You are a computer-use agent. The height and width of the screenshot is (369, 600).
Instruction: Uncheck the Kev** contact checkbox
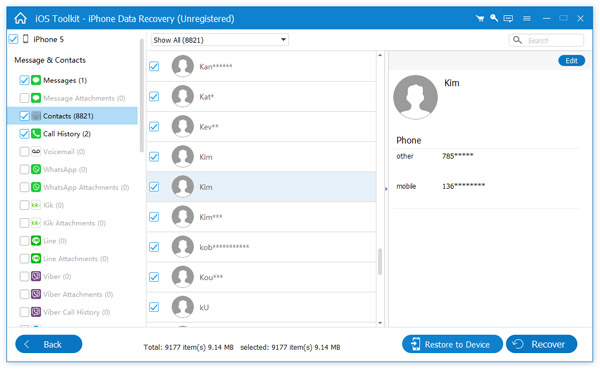(x=154, y=127)
